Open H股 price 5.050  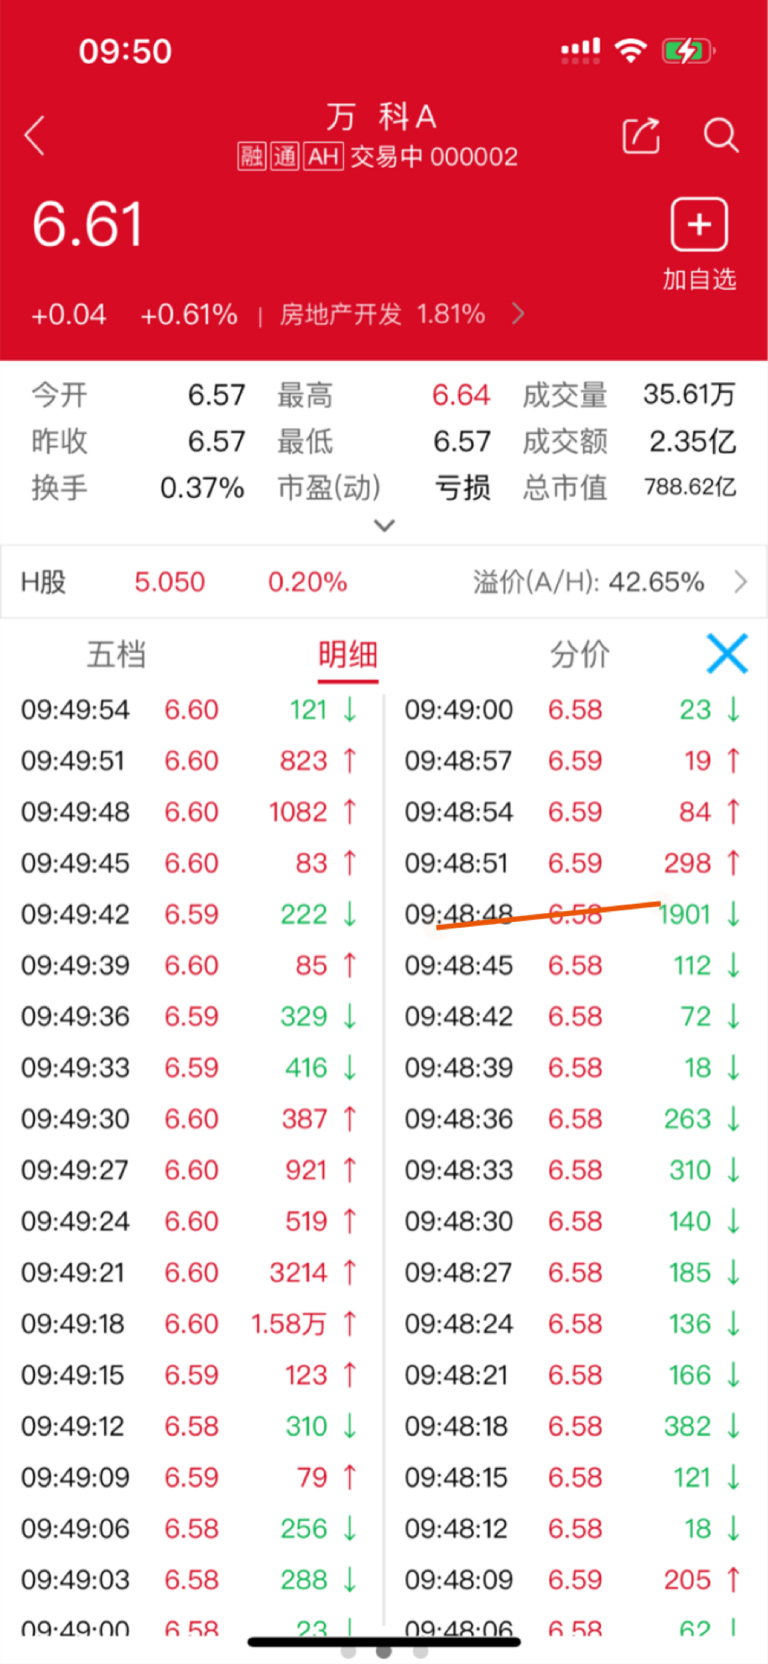pos(170,582)
